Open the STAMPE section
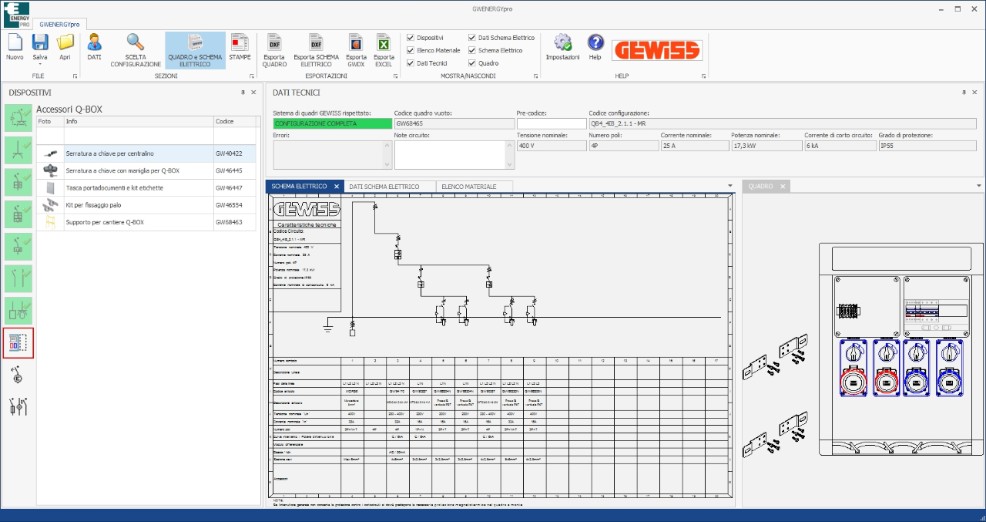The image size is (986, 522). pos(240,47)
